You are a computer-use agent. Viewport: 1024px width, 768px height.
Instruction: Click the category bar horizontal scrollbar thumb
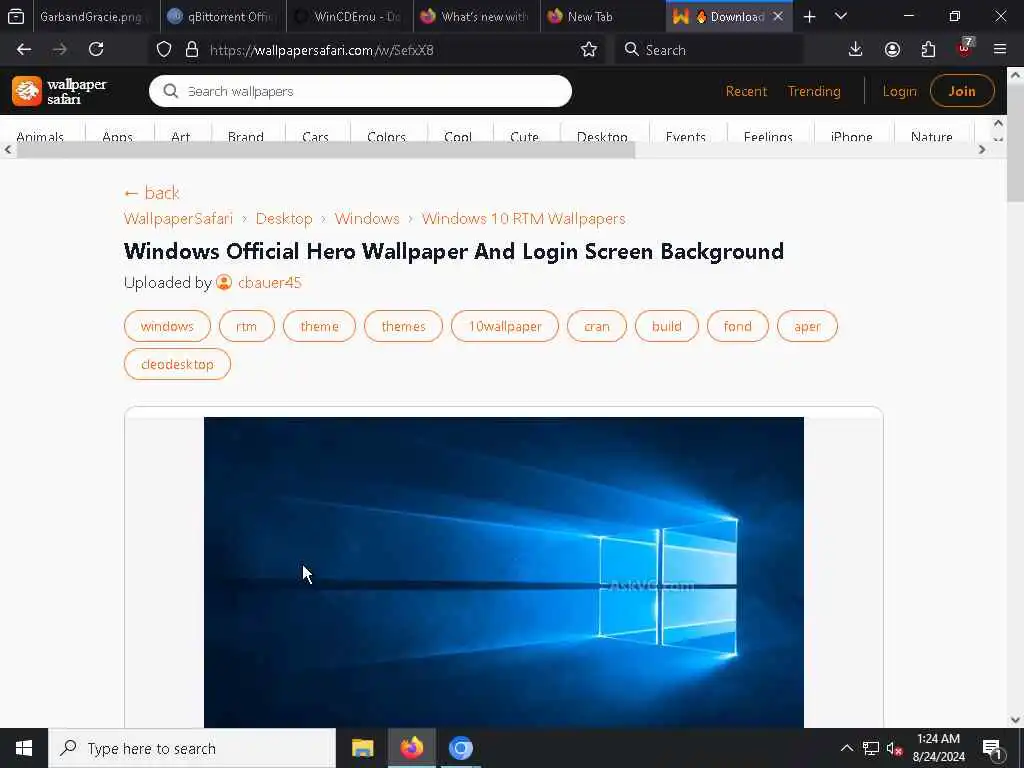[x=325, y=150]
